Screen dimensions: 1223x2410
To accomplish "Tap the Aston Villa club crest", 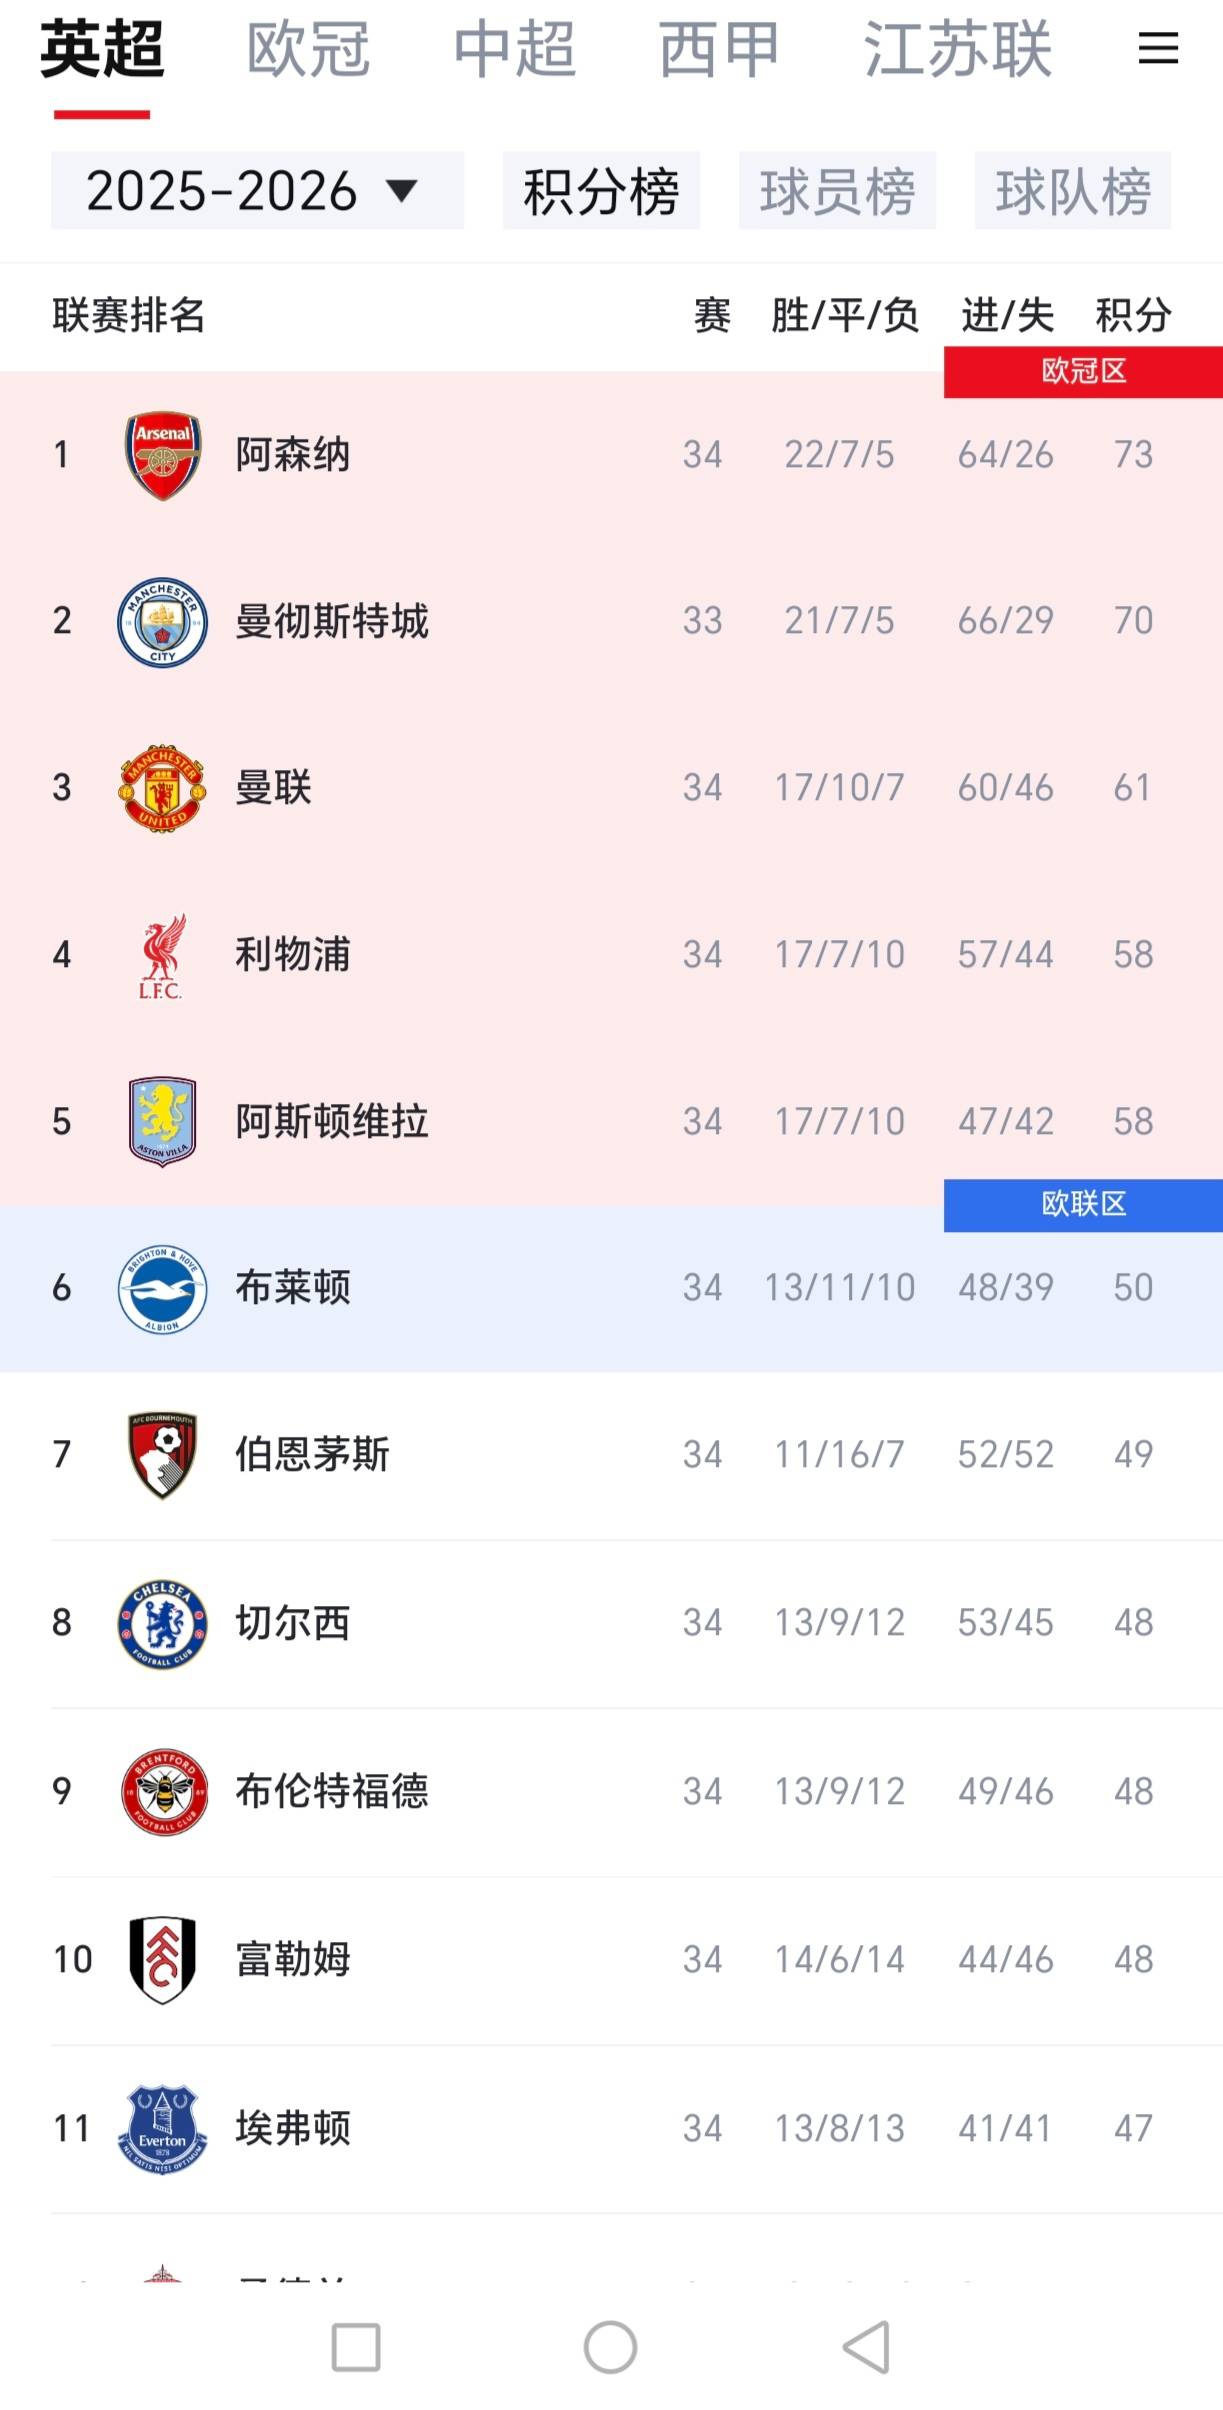I will 162,1121.
